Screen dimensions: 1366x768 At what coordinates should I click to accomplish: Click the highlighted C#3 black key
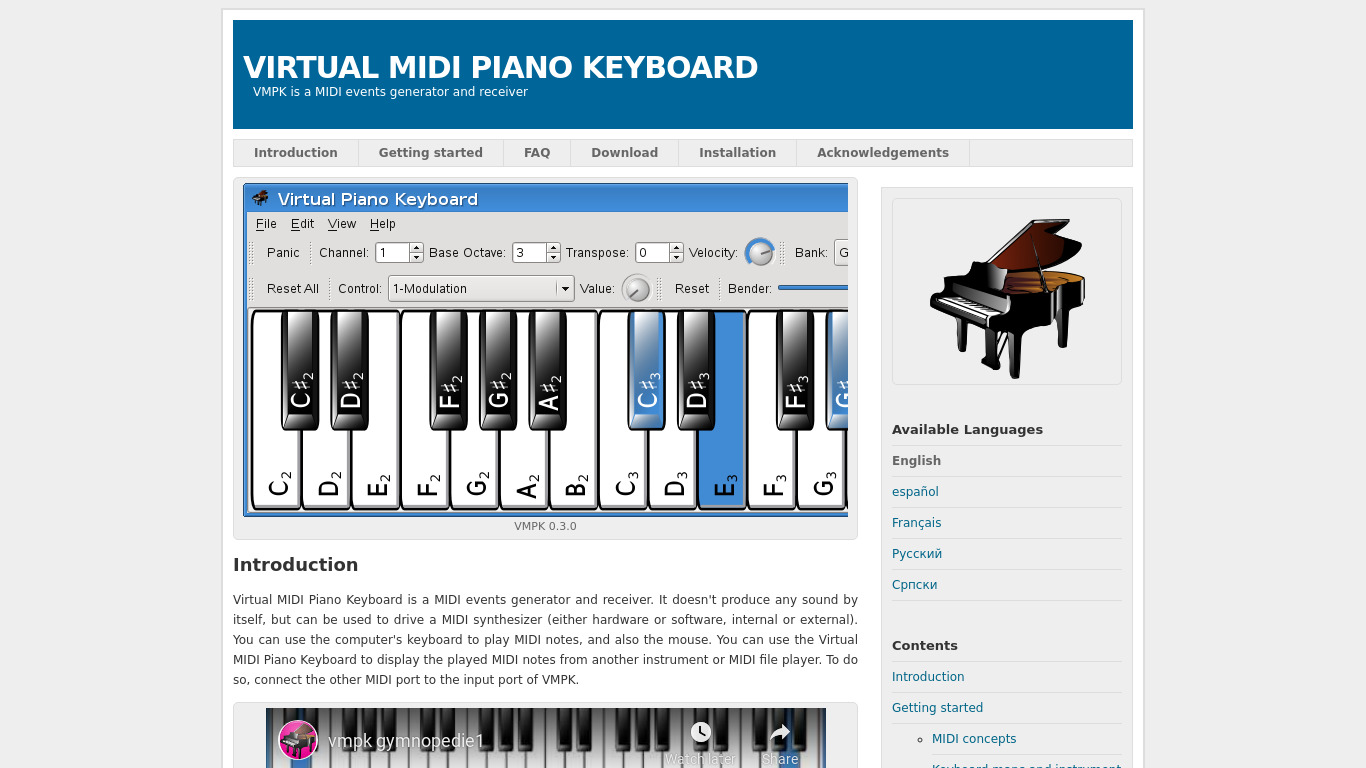(646, 370)
